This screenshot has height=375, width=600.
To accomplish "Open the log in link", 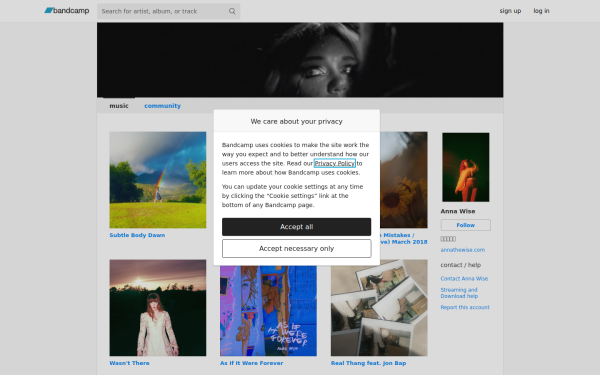I will (541, 11).
